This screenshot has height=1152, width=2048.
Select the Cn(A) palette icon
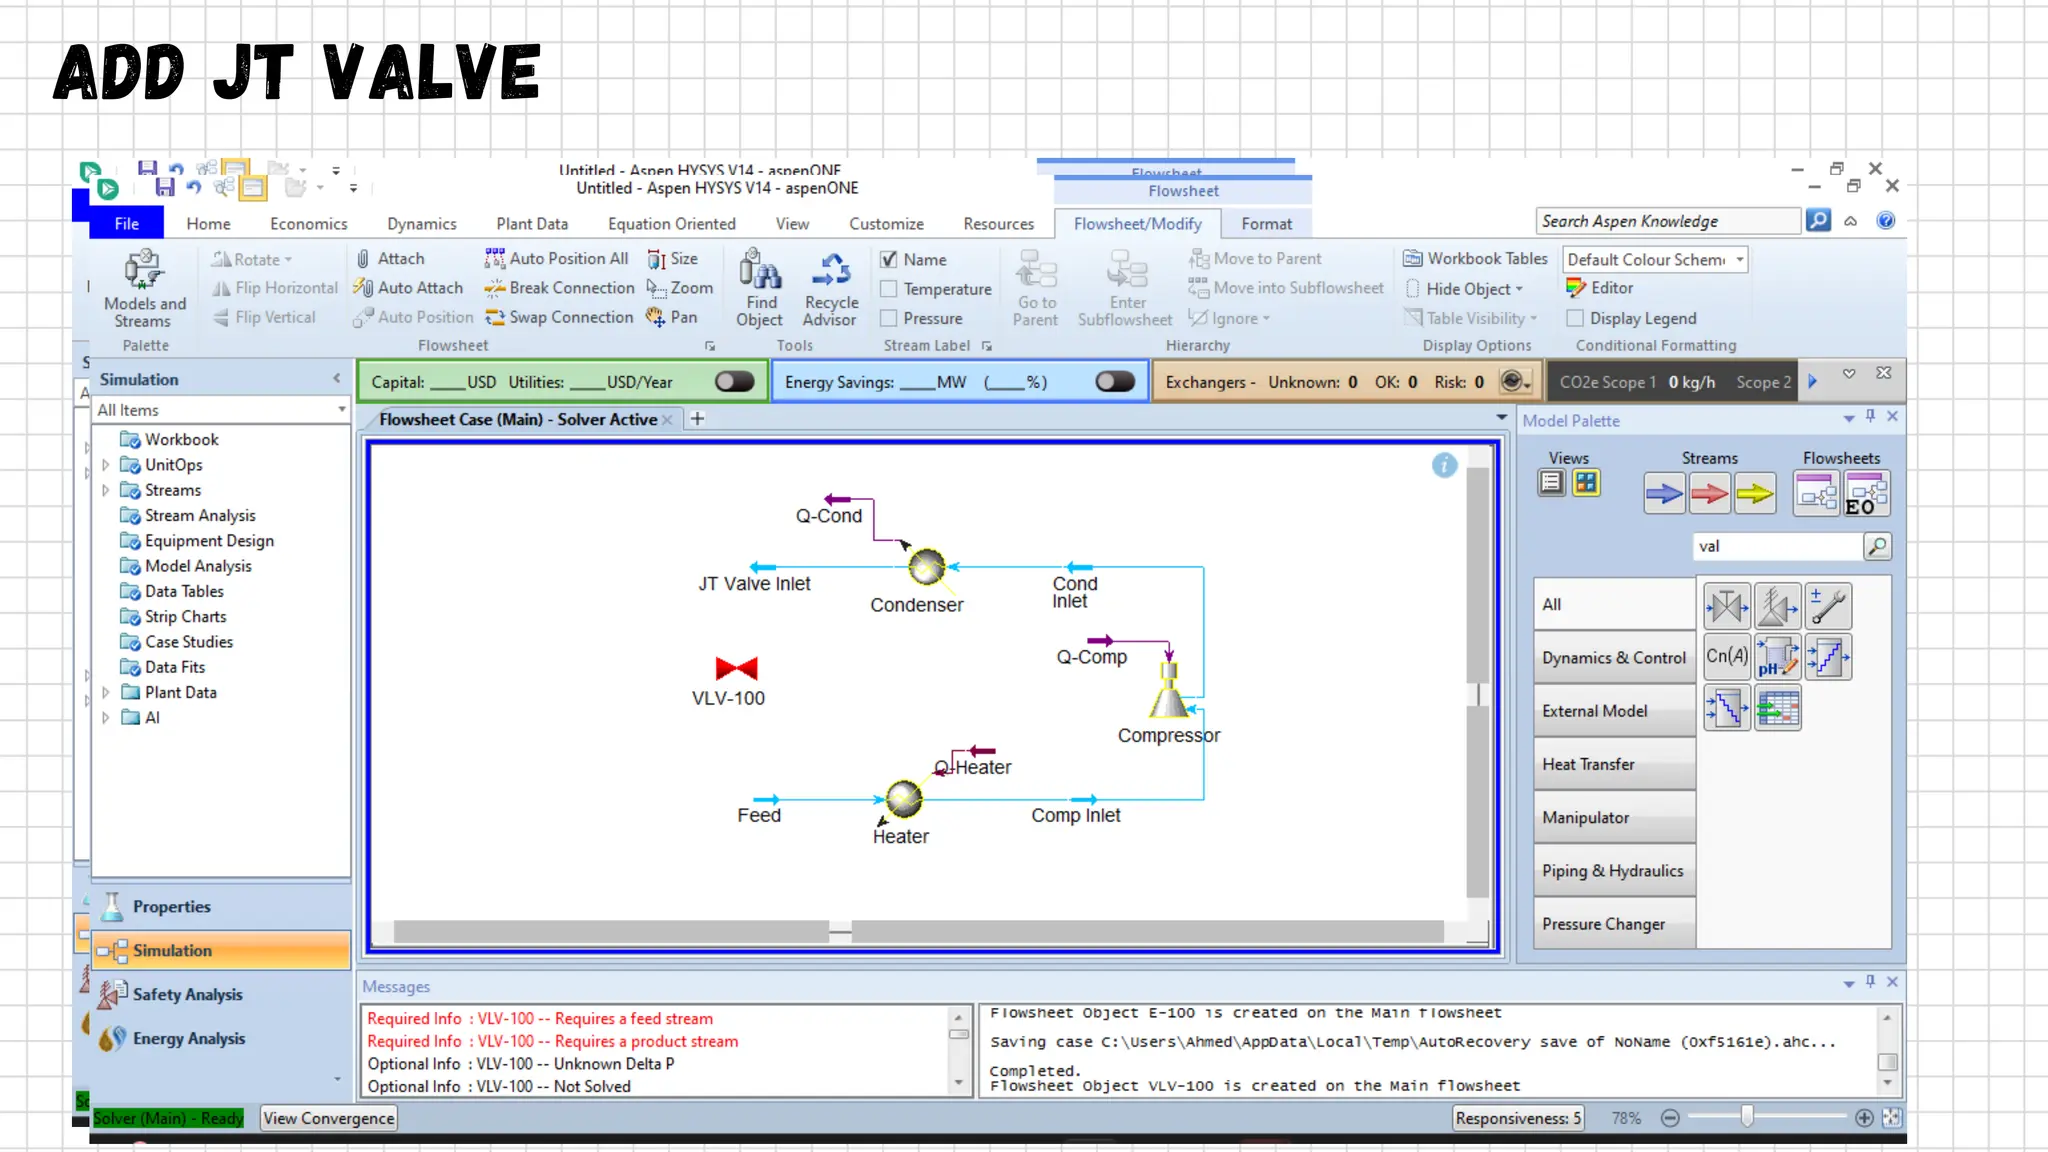click(1726, 657)
